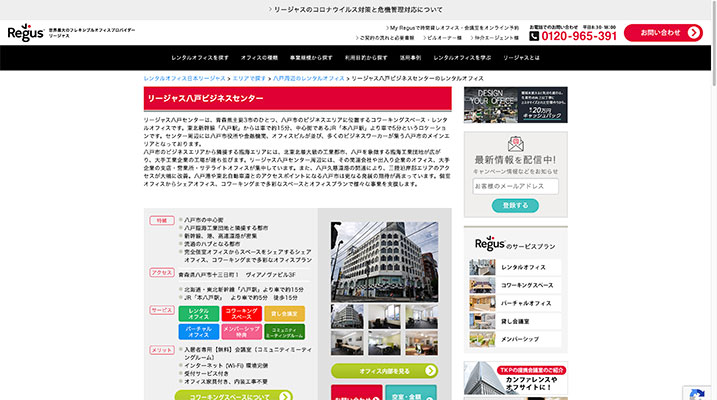
Task: Click pink メンバーシップ特典 service tag
Action: pyautogui.click(x=241, y=331)
